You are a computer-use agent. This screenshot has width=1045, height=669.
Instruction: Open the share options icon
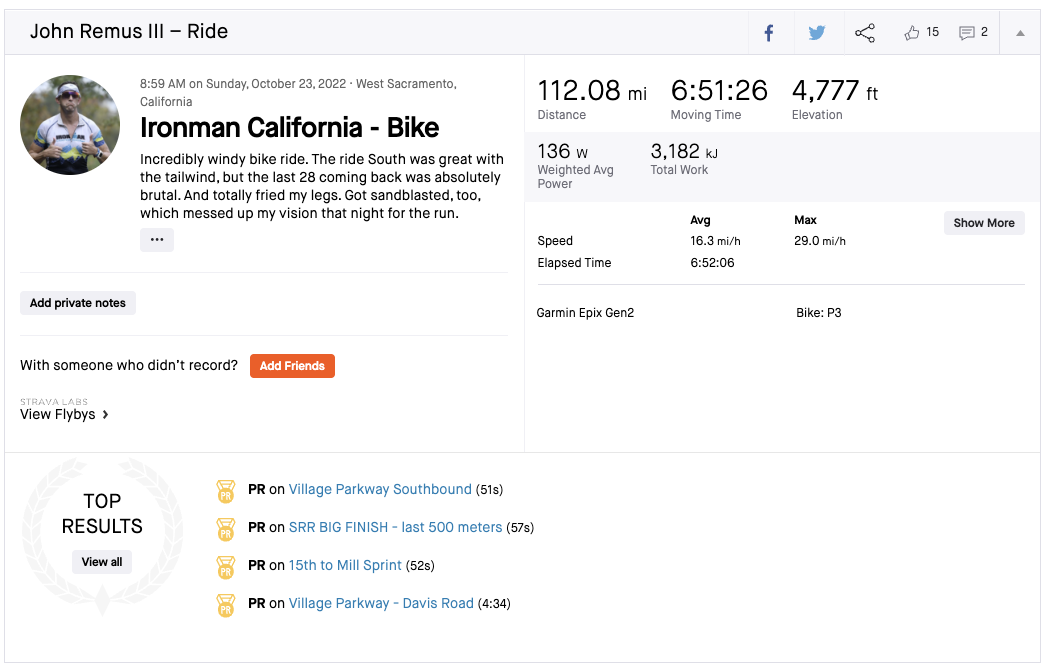pyautogui.click(x=865, y=33)
